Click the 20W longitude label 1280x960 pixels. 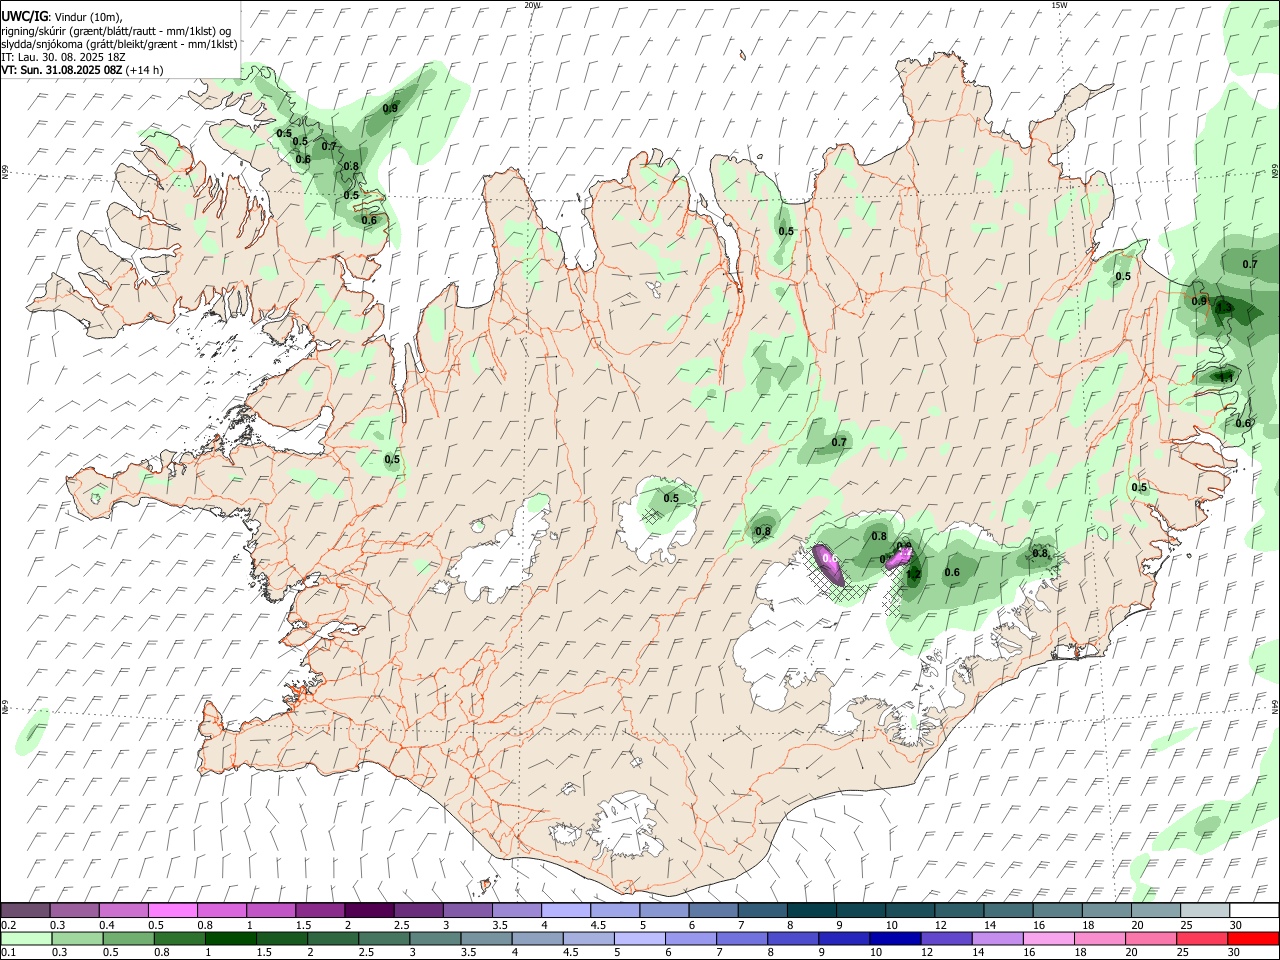tap(532, 5)
